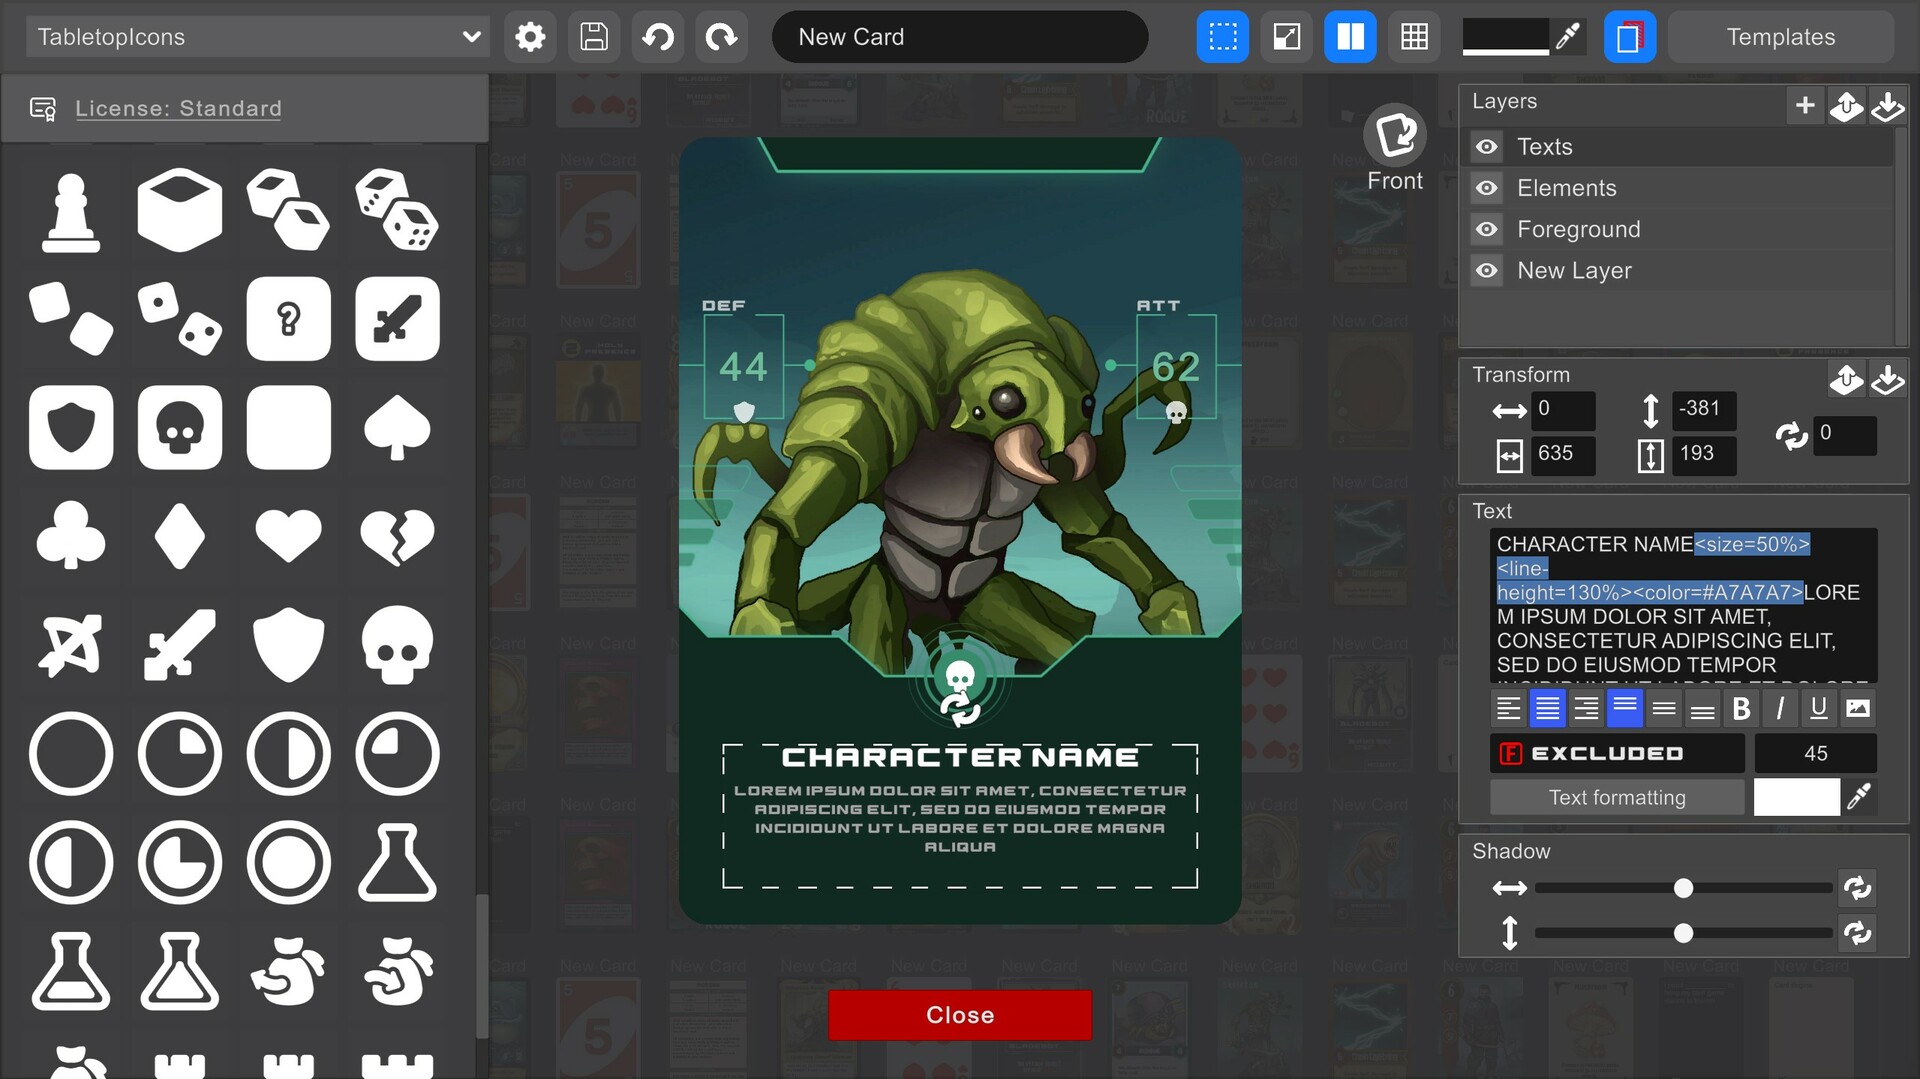
Task: Select the Elements layer row
Action: click(1681, 188)
